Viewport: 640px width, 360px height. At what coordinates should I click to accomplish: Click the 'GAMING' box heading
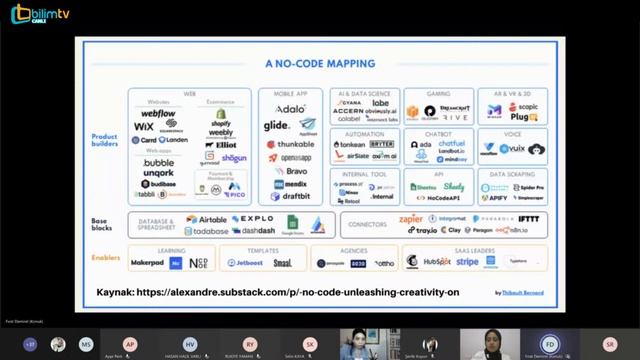(438, 94)
